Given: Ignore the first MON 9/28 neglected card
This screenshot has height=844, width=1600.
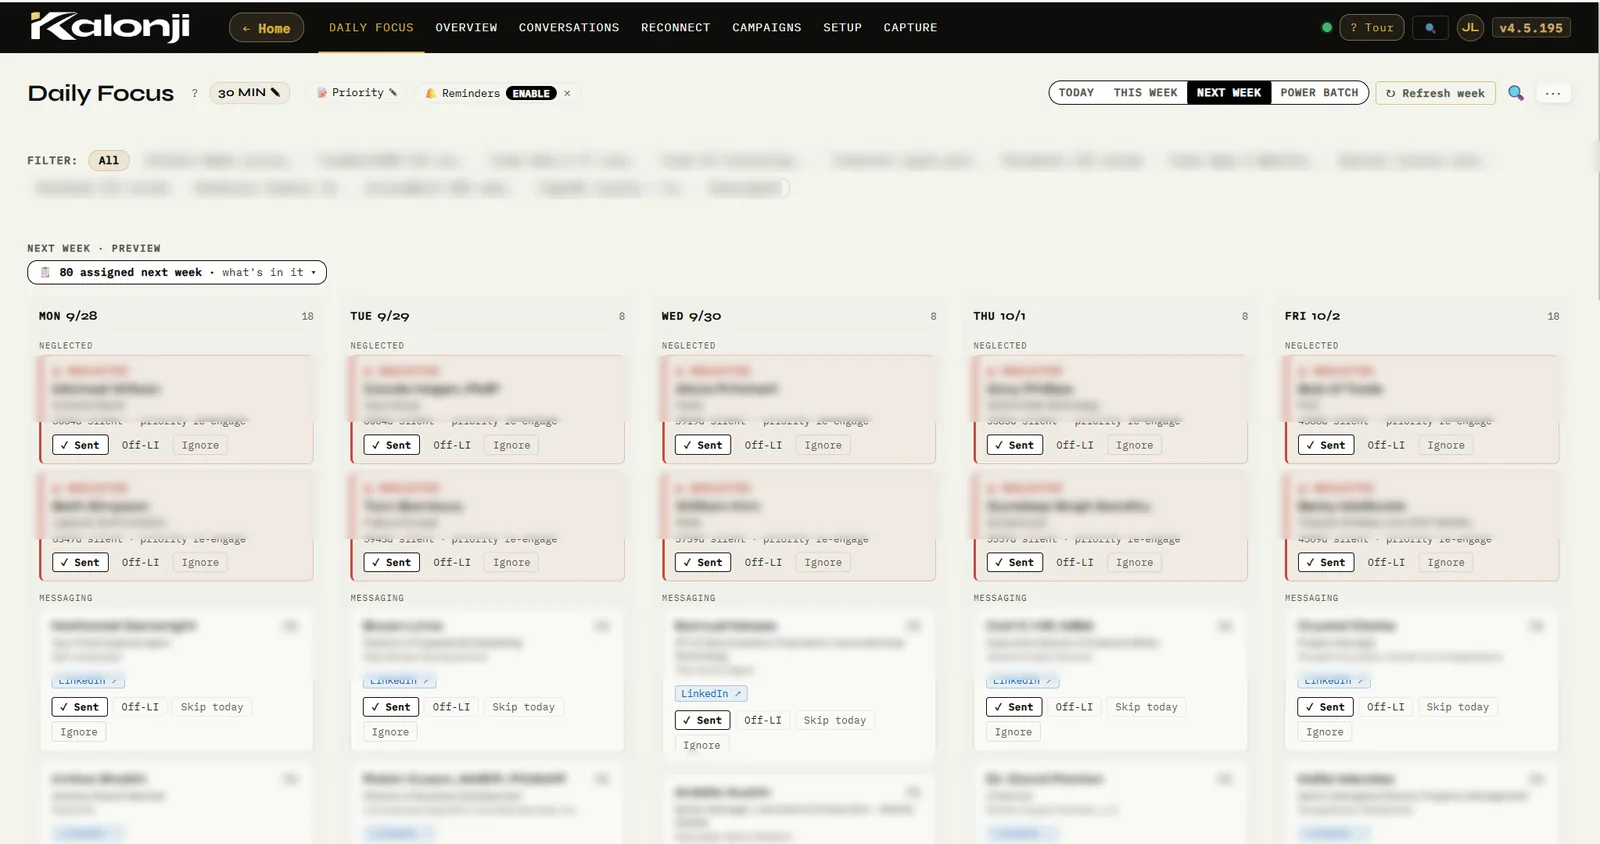Looking at the screenshot, I should coord(200,445).
